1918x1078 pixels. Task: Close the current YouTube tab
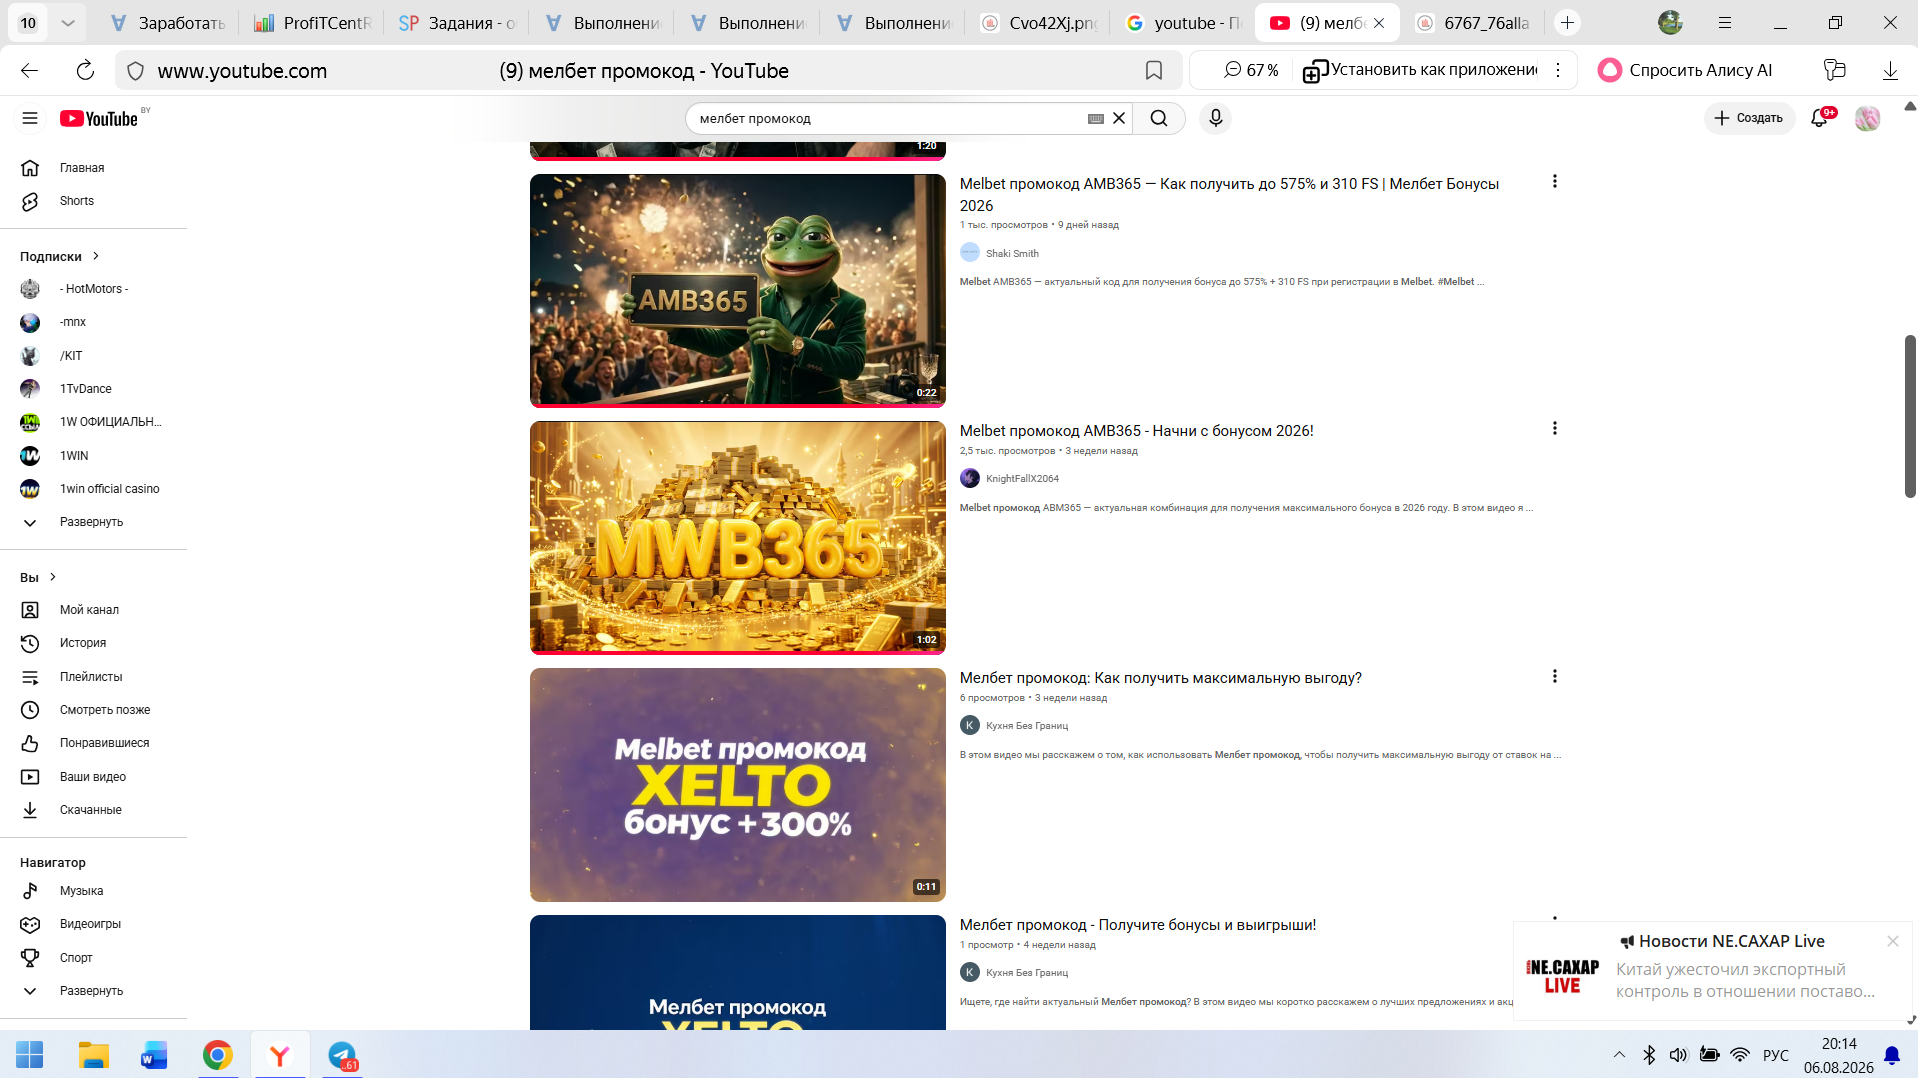[1379, 23]
